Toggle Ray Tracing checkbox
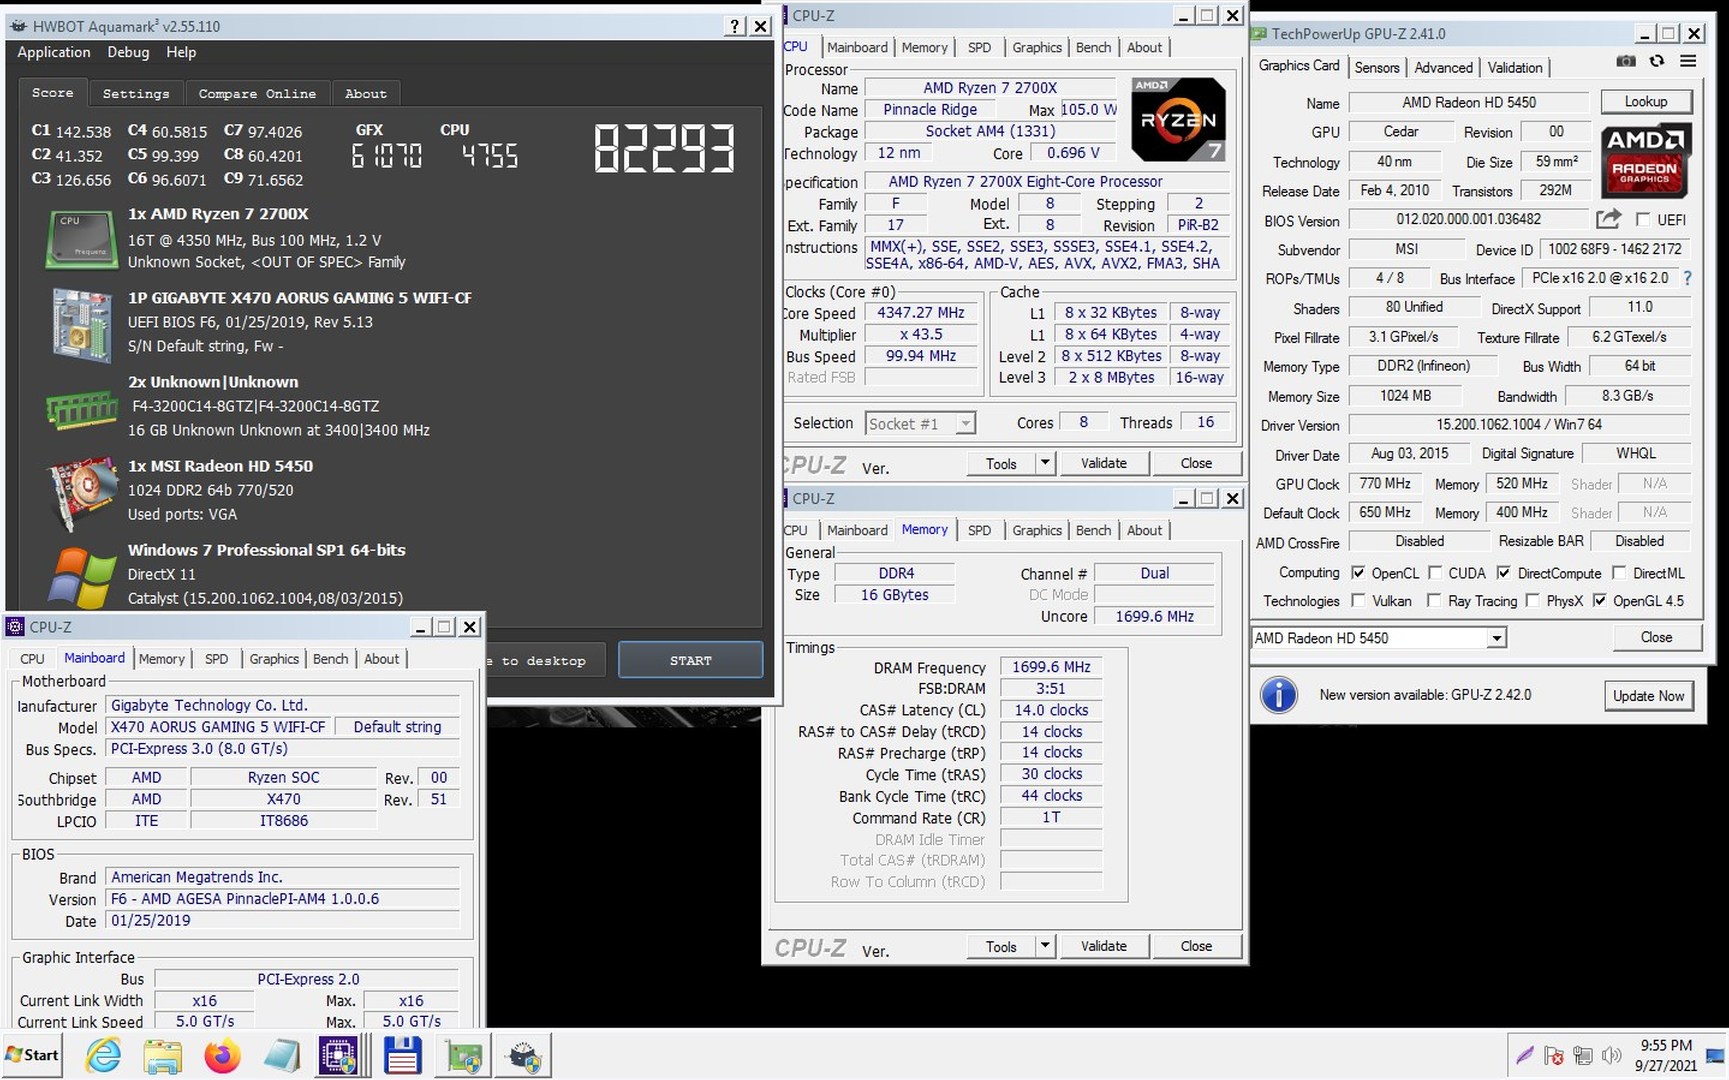The image size is (1729, 1080). click(1433, 600)
